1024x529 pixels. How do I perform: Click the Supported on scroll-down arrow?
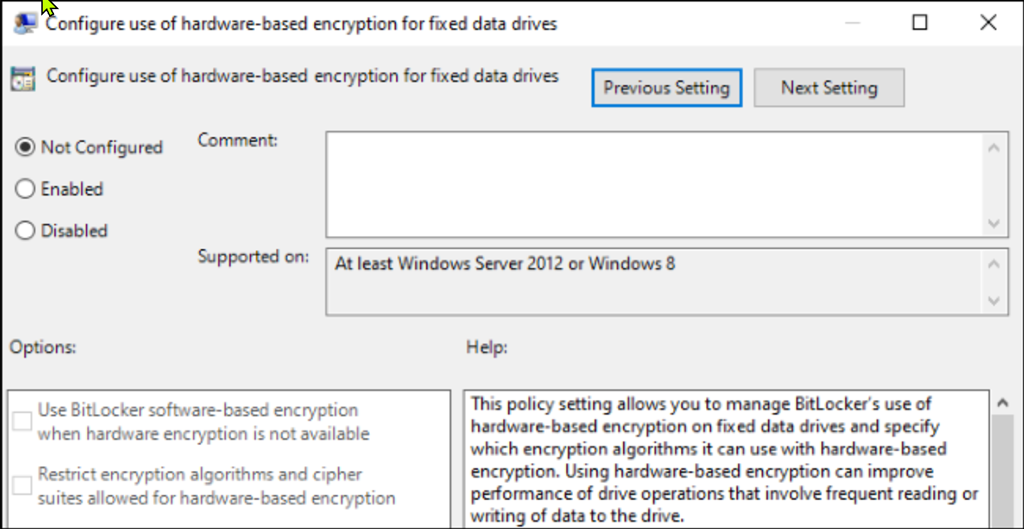click(993, 299)
